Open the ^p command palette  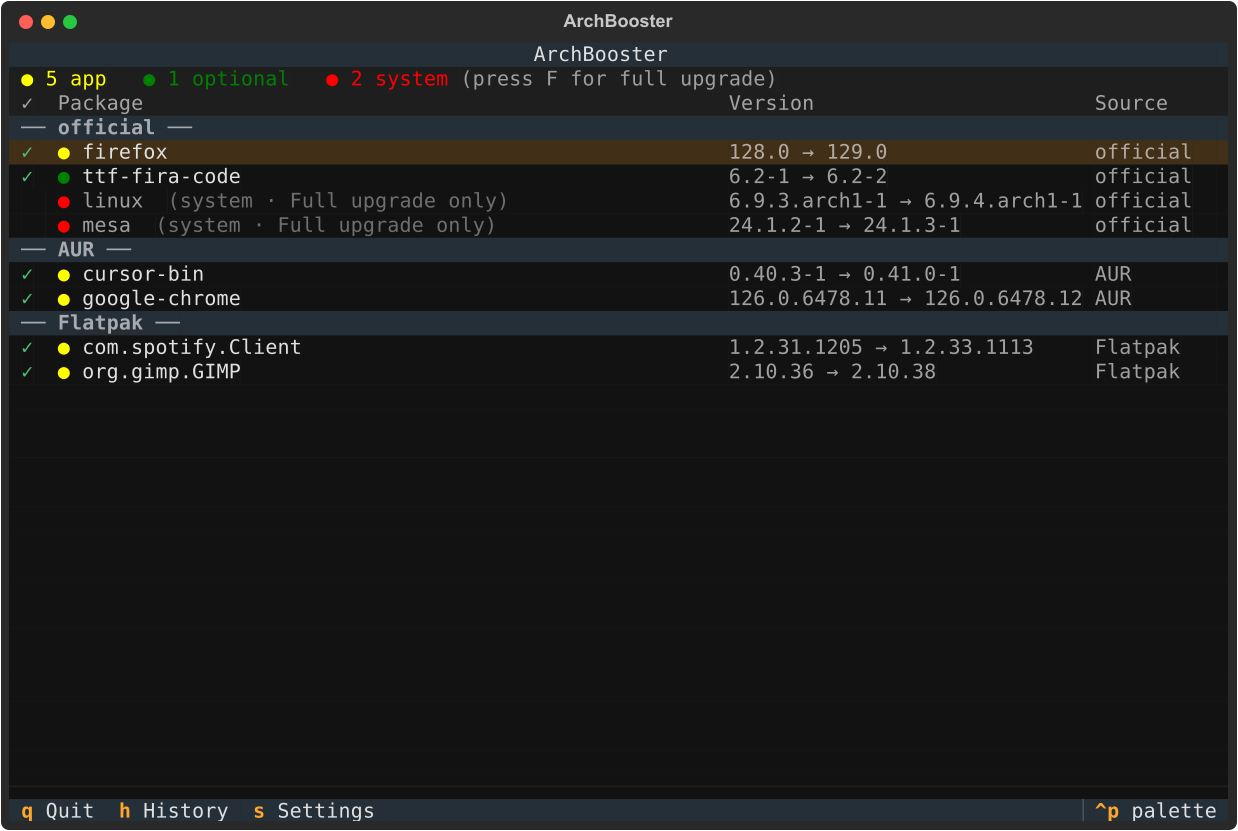coord(1155,811)
